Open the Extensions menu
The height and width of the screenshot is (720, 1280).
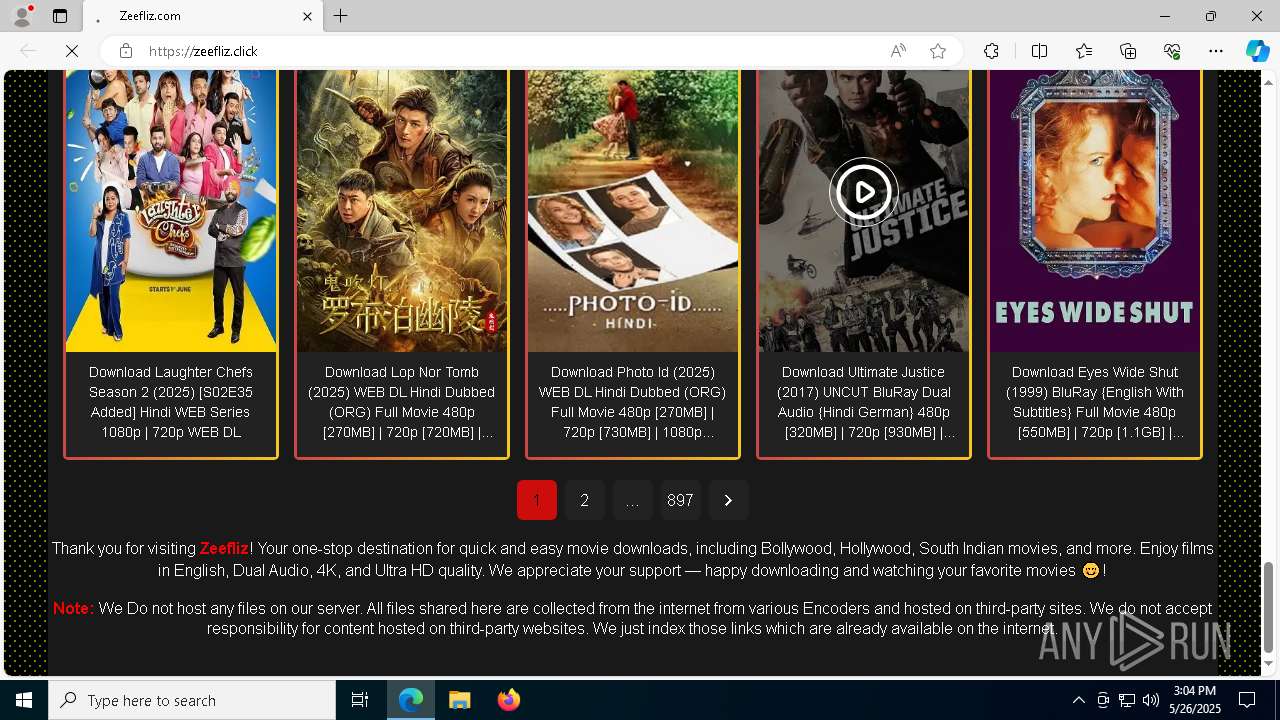[991, 51]
